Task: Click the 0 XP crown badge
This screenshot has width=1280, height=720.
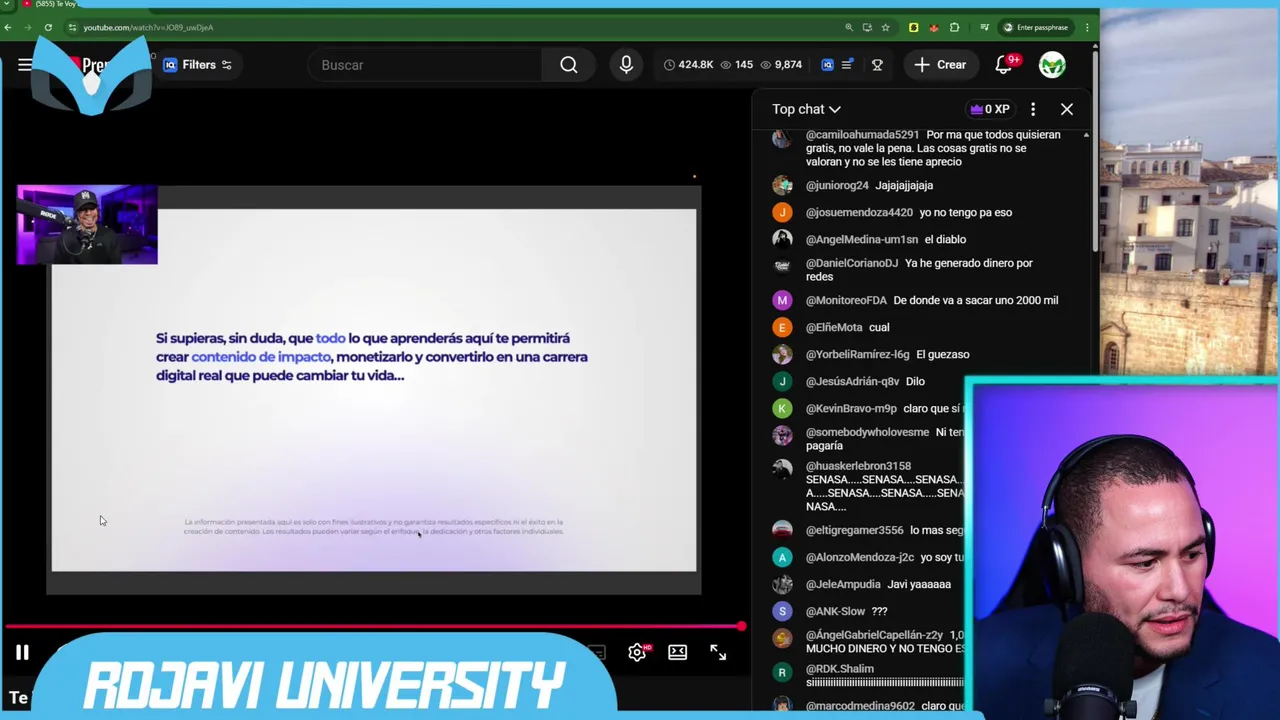Action: (x=989, y=109)
